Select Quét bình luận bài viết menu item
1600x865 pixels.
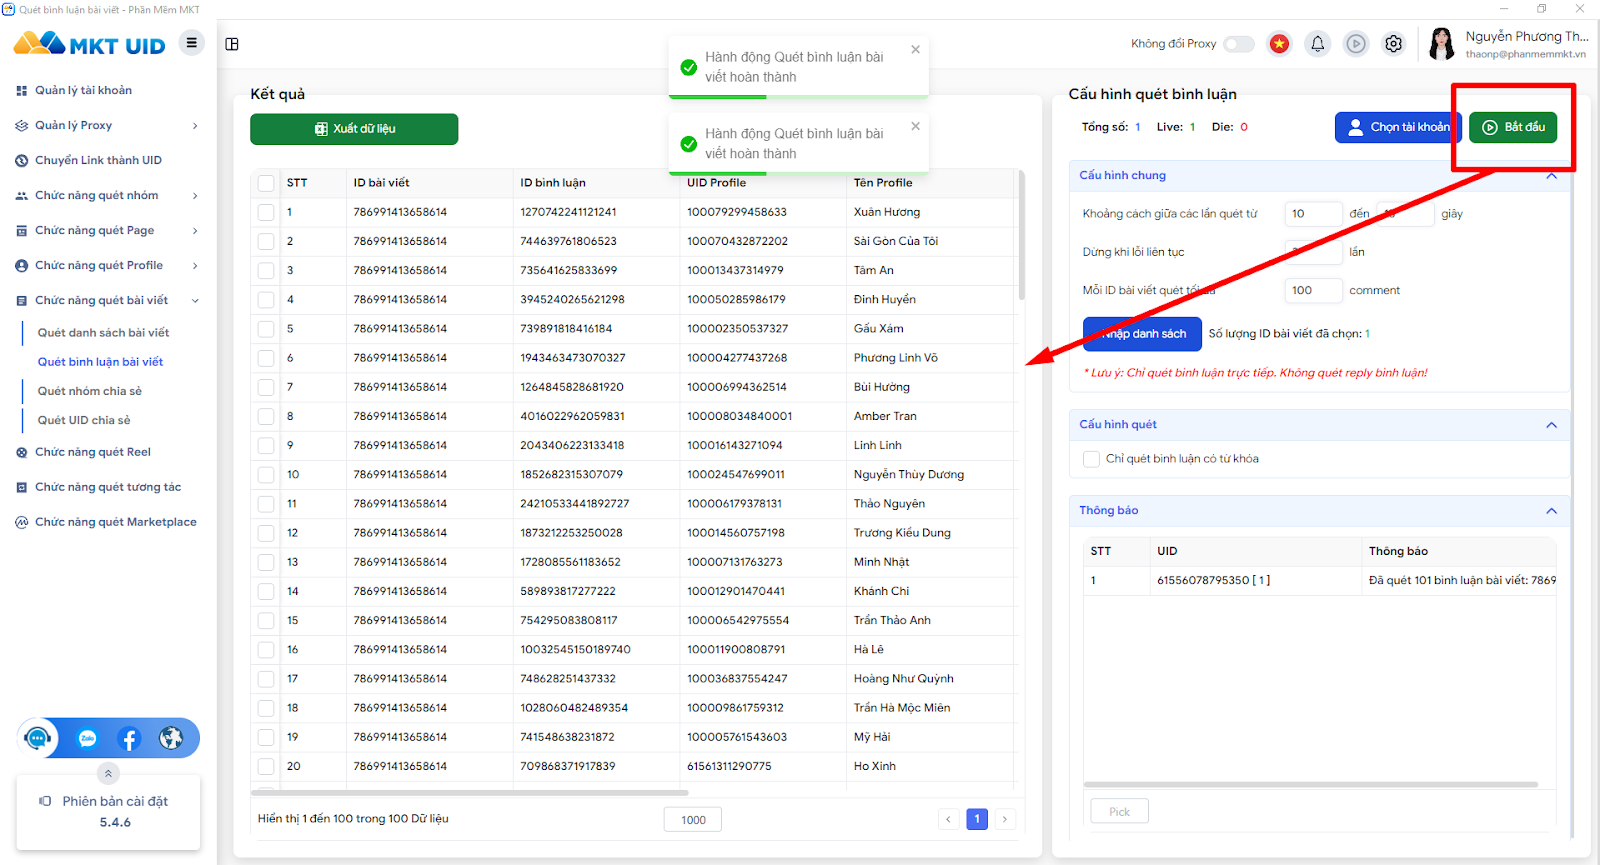click(100, 362)
